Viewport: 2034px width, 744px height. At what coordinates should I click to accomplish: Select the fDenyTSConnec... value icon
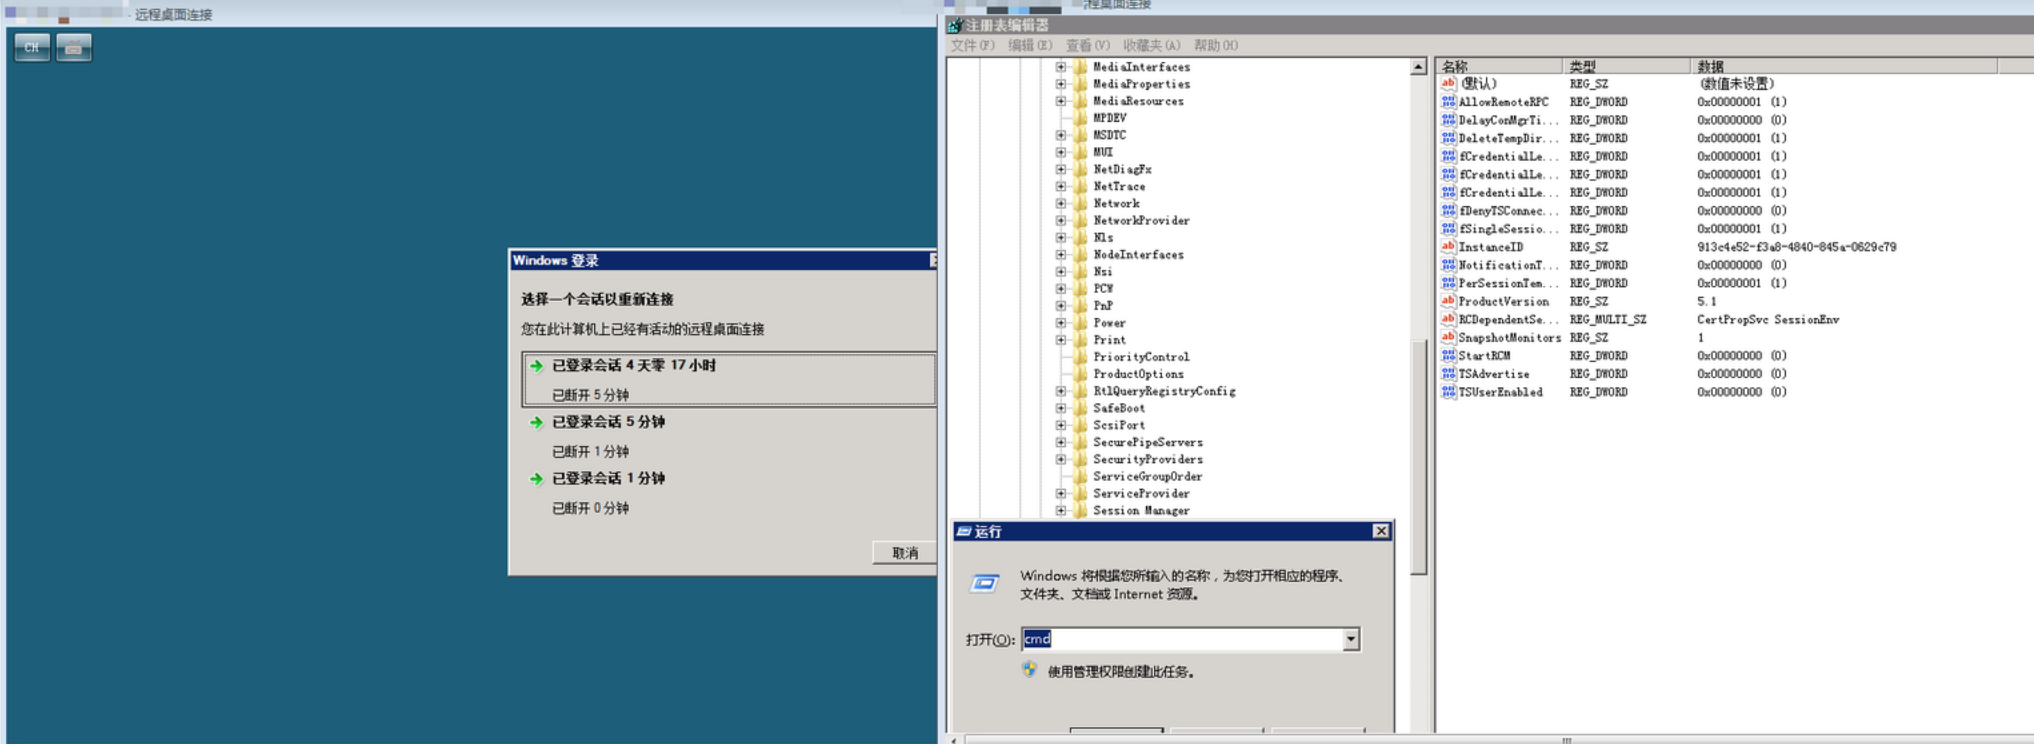point(1448,211)
